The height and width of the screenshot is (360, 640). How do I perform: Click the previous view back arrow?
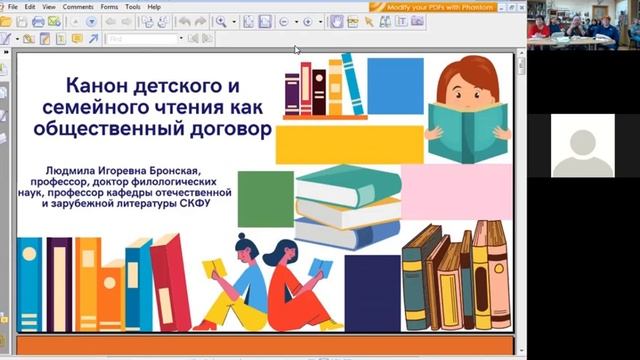111,22
